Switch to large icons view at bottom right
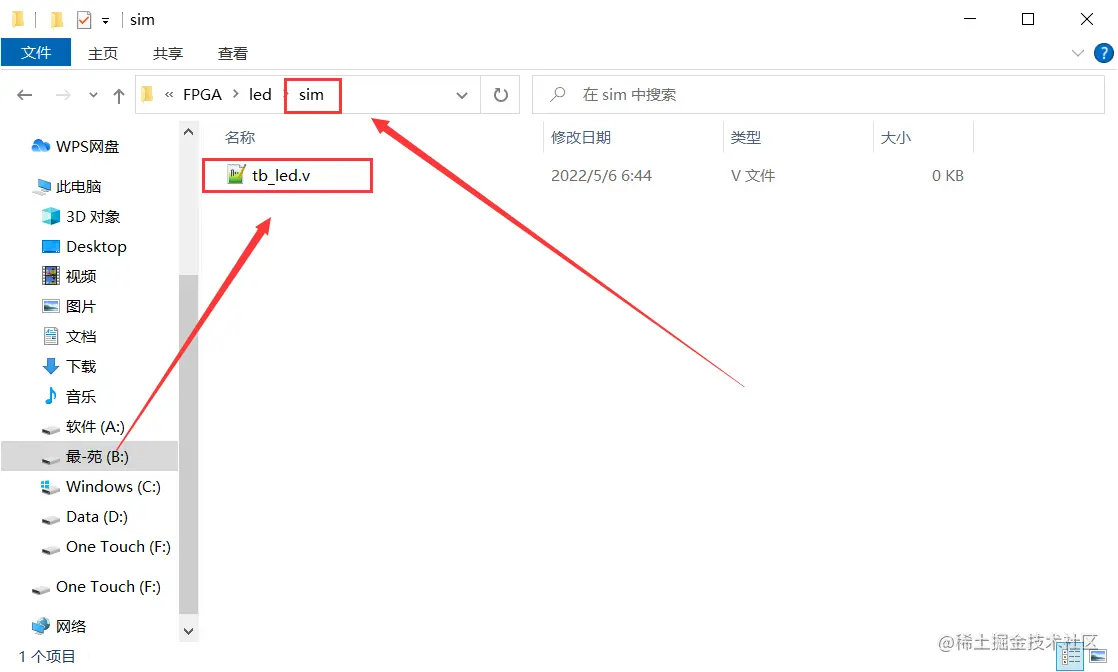The width and height of the screenshot is (1118, 672). pyautogui.click(x=1097, y=656)
